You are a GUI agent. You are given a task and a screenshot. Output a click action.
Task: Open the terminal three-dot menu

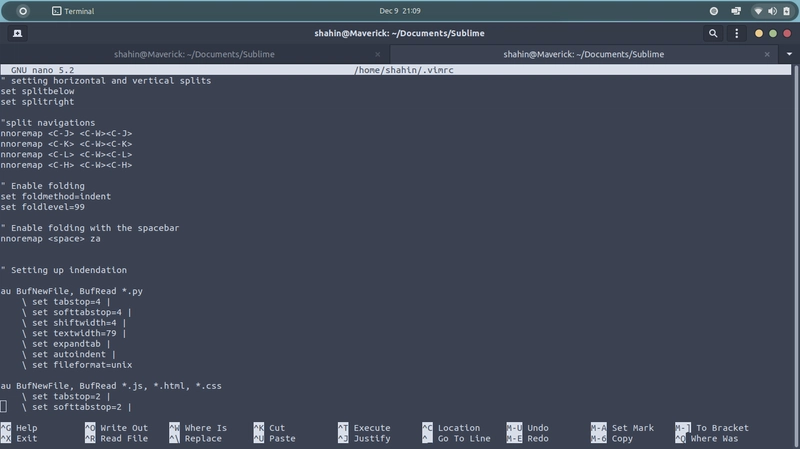click(736, 33)
